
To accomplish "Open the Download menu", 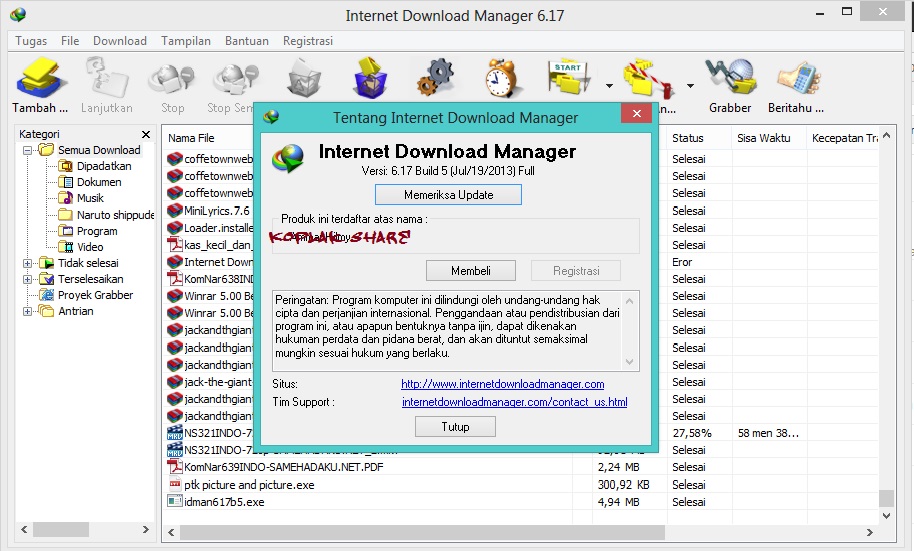I will pyautogui.click(x=119, y=41).
